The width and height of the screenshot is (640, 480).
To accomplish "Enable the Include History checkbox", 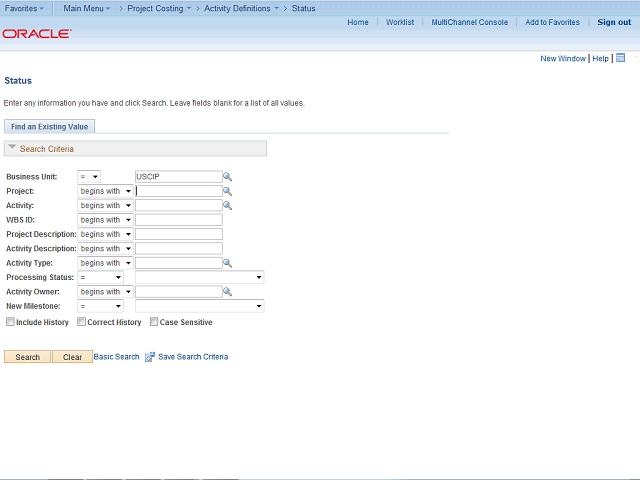I will click(10, 322).
